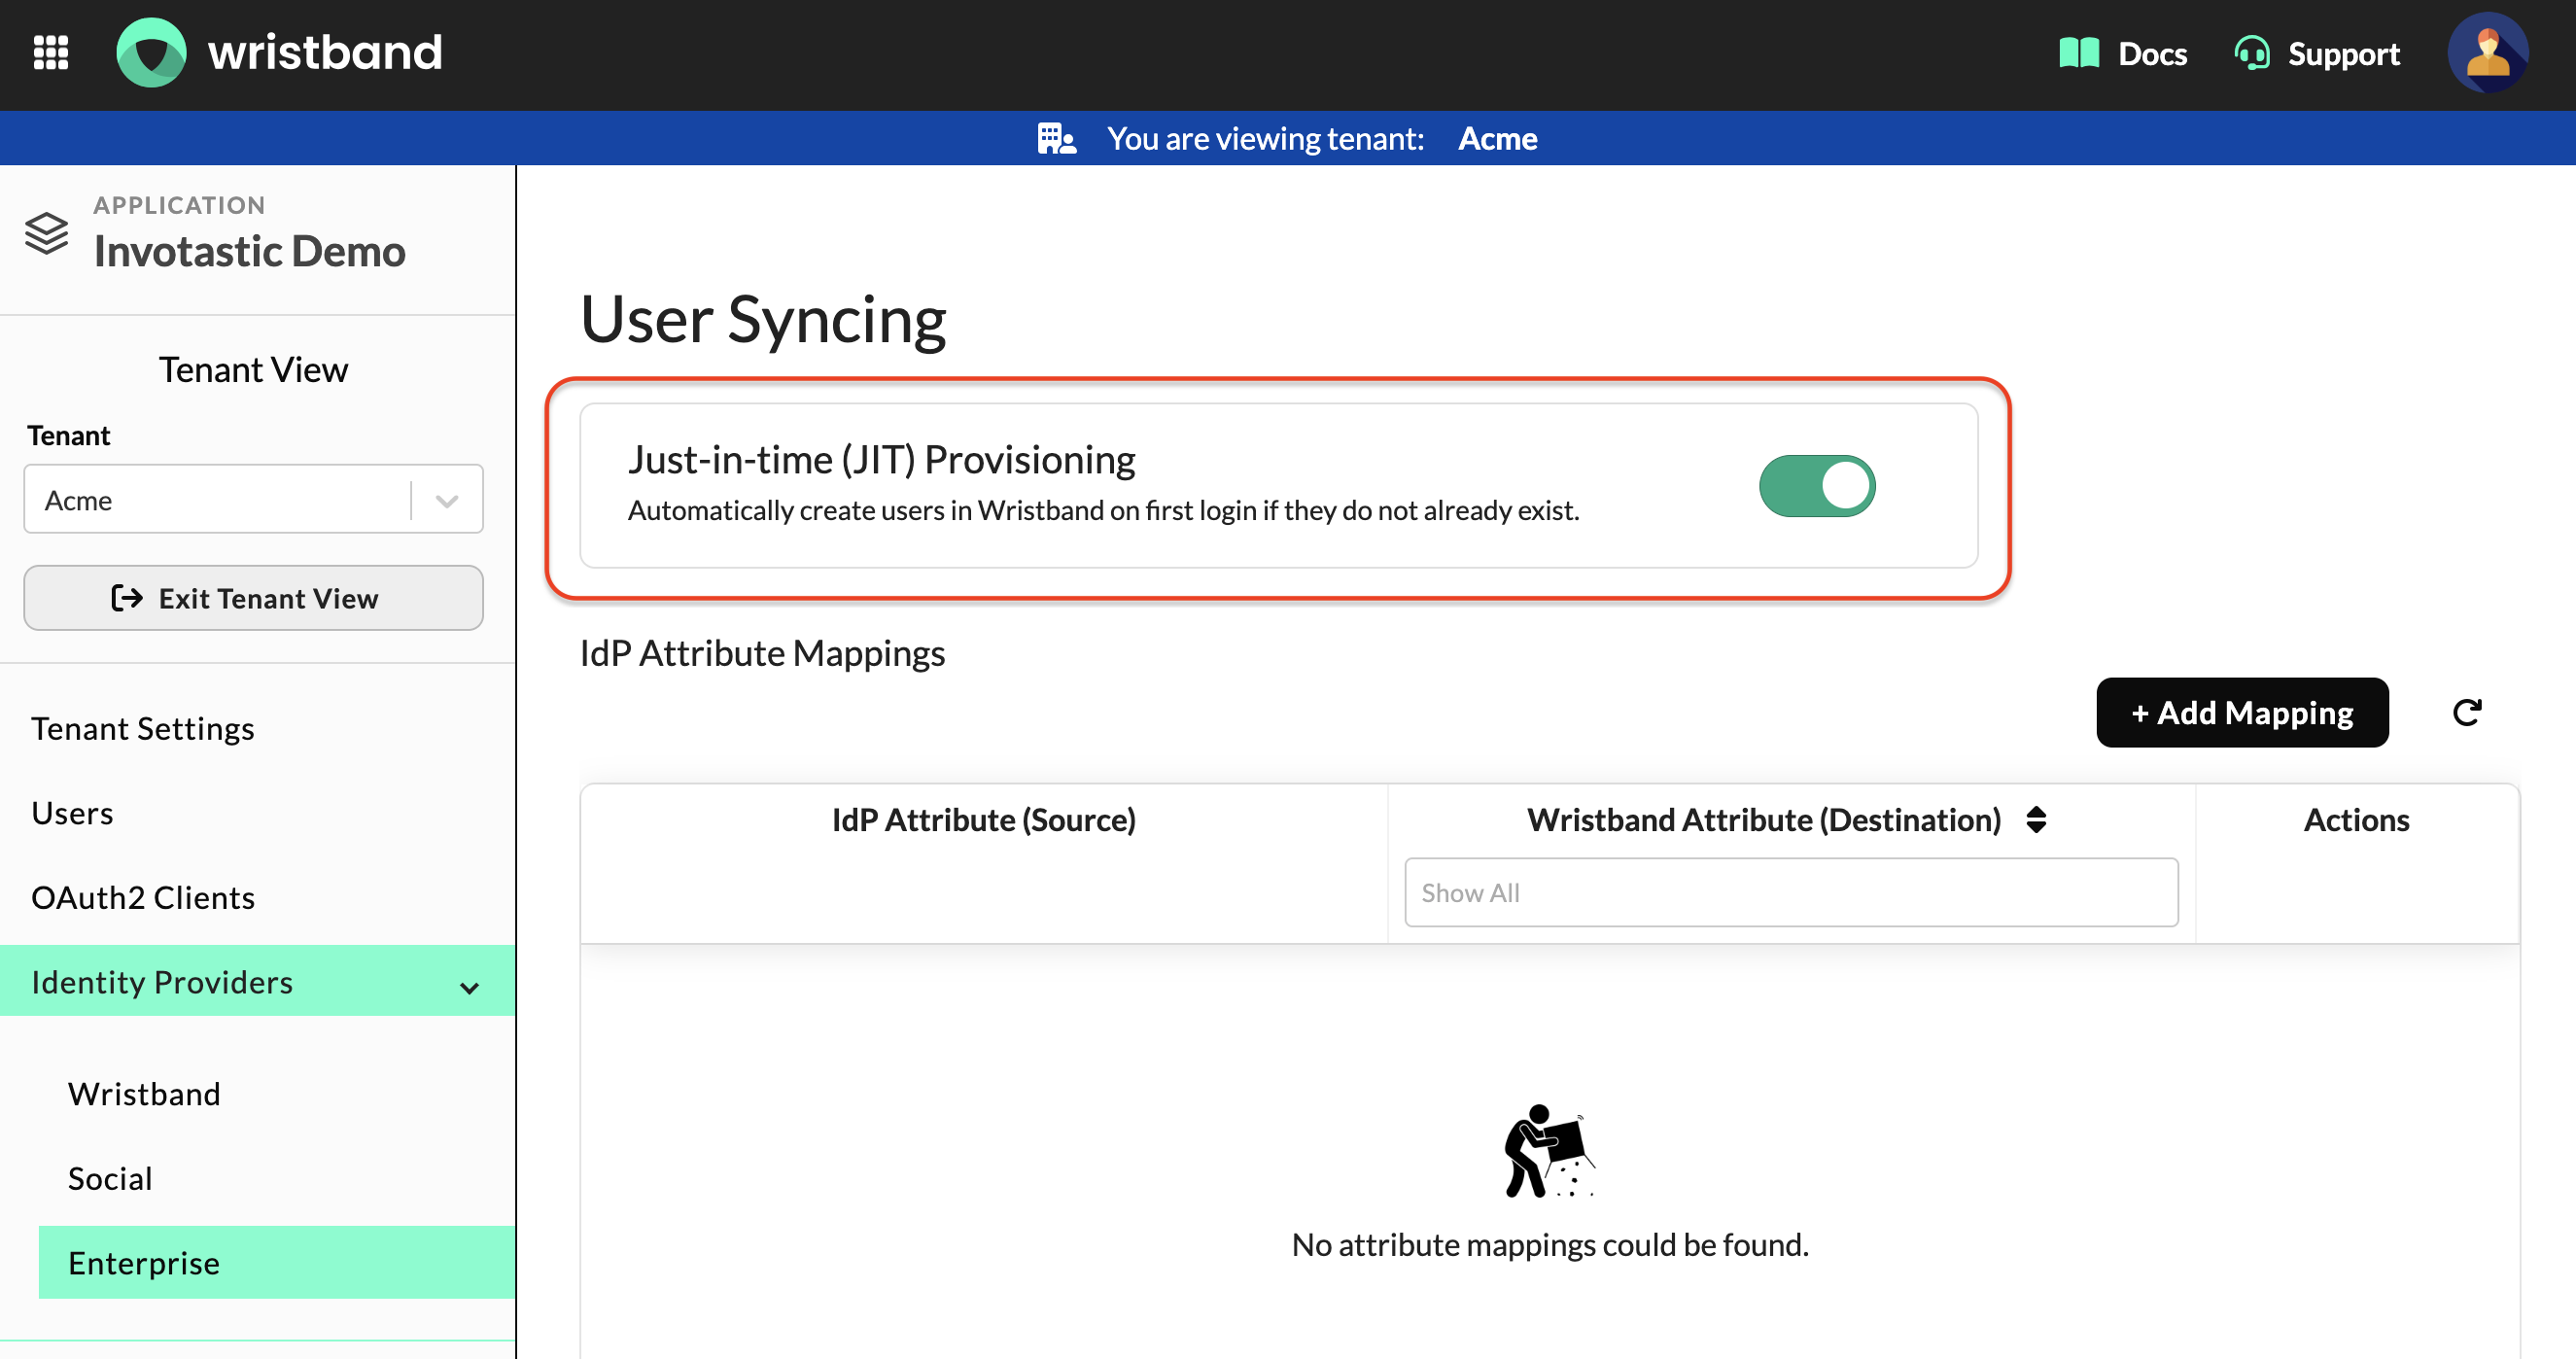Click the 'No attribute mappings could be found.' message
Viewport: 2576px width, 1359px height.
pyautogui.click(x=1549, y=1243)
